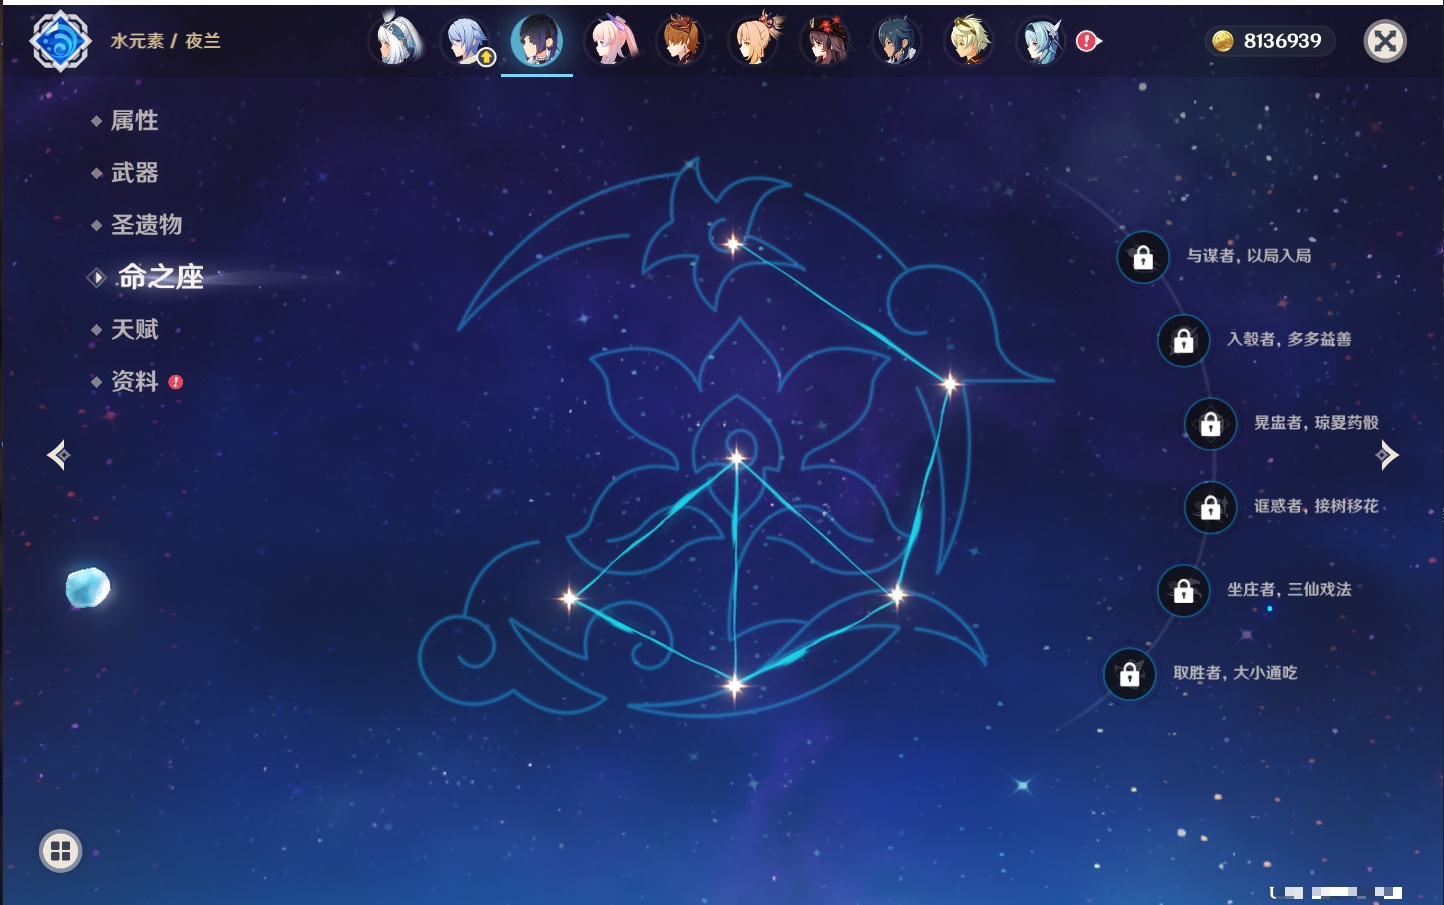
Task: Select the avatar wearing a dark red-flowered hat
Action: tap(826, 41)
